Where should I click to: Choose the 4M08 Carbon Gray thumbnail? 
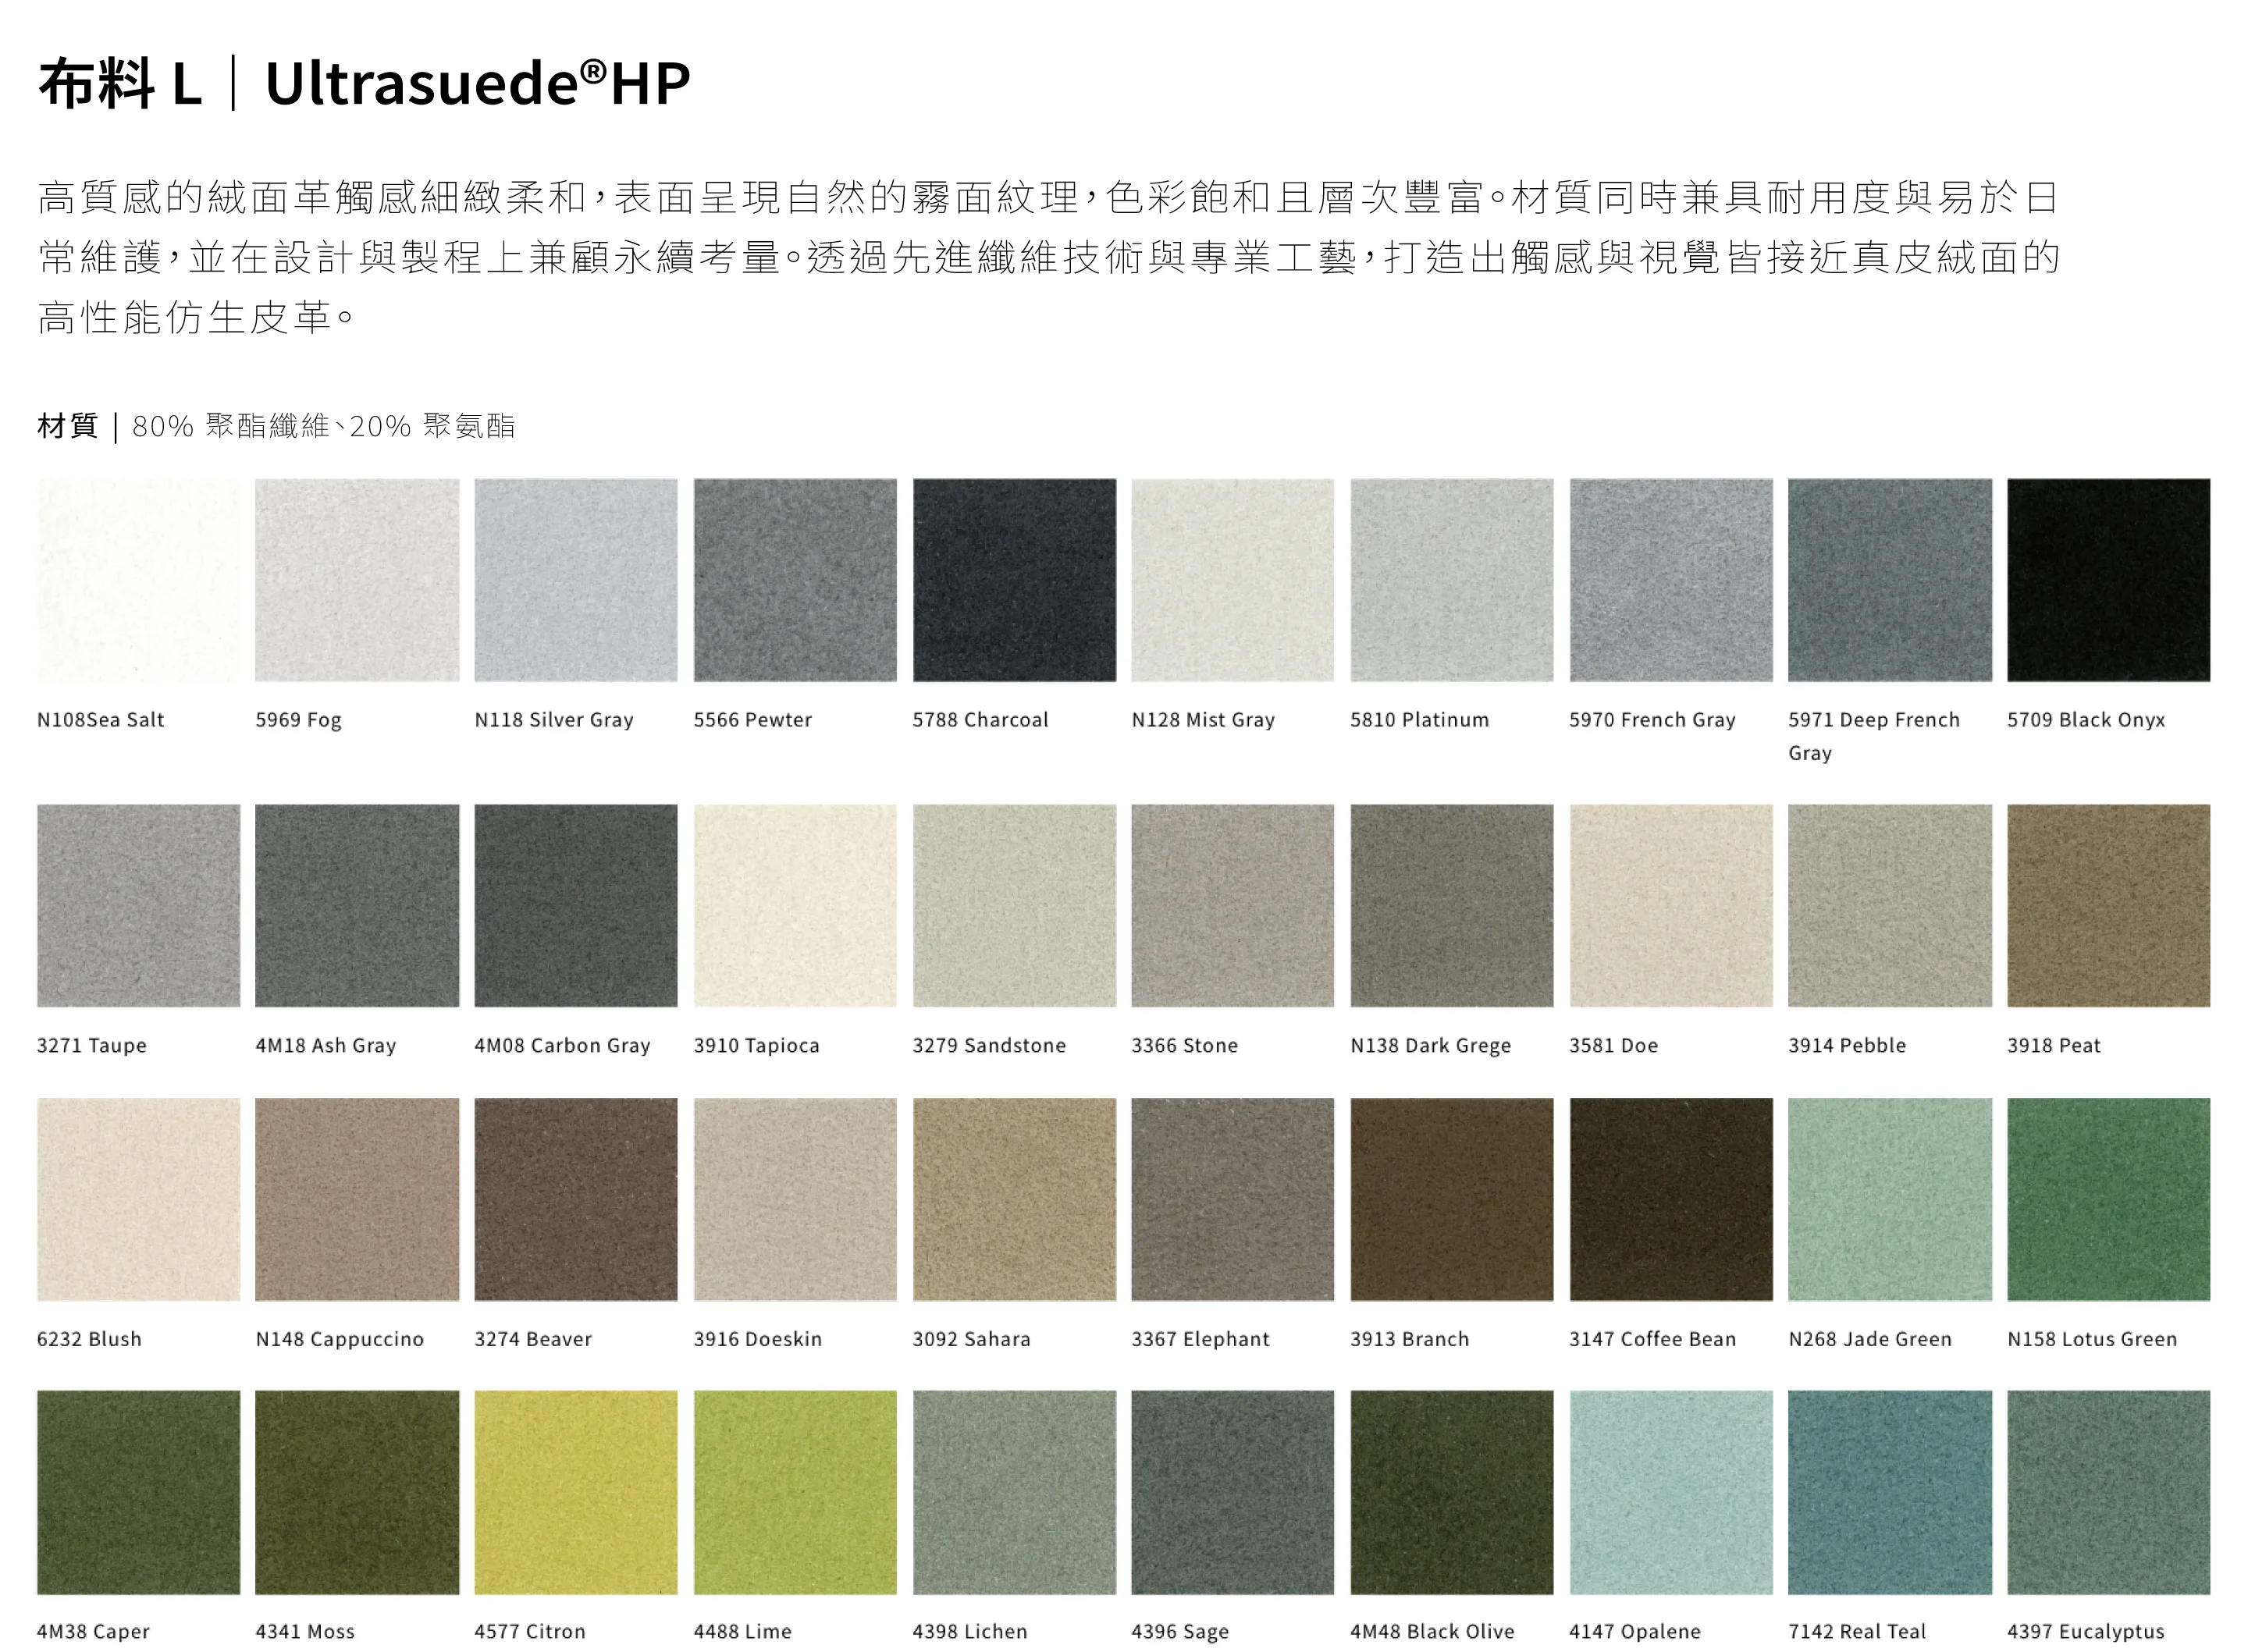click(x=575, y=905)
